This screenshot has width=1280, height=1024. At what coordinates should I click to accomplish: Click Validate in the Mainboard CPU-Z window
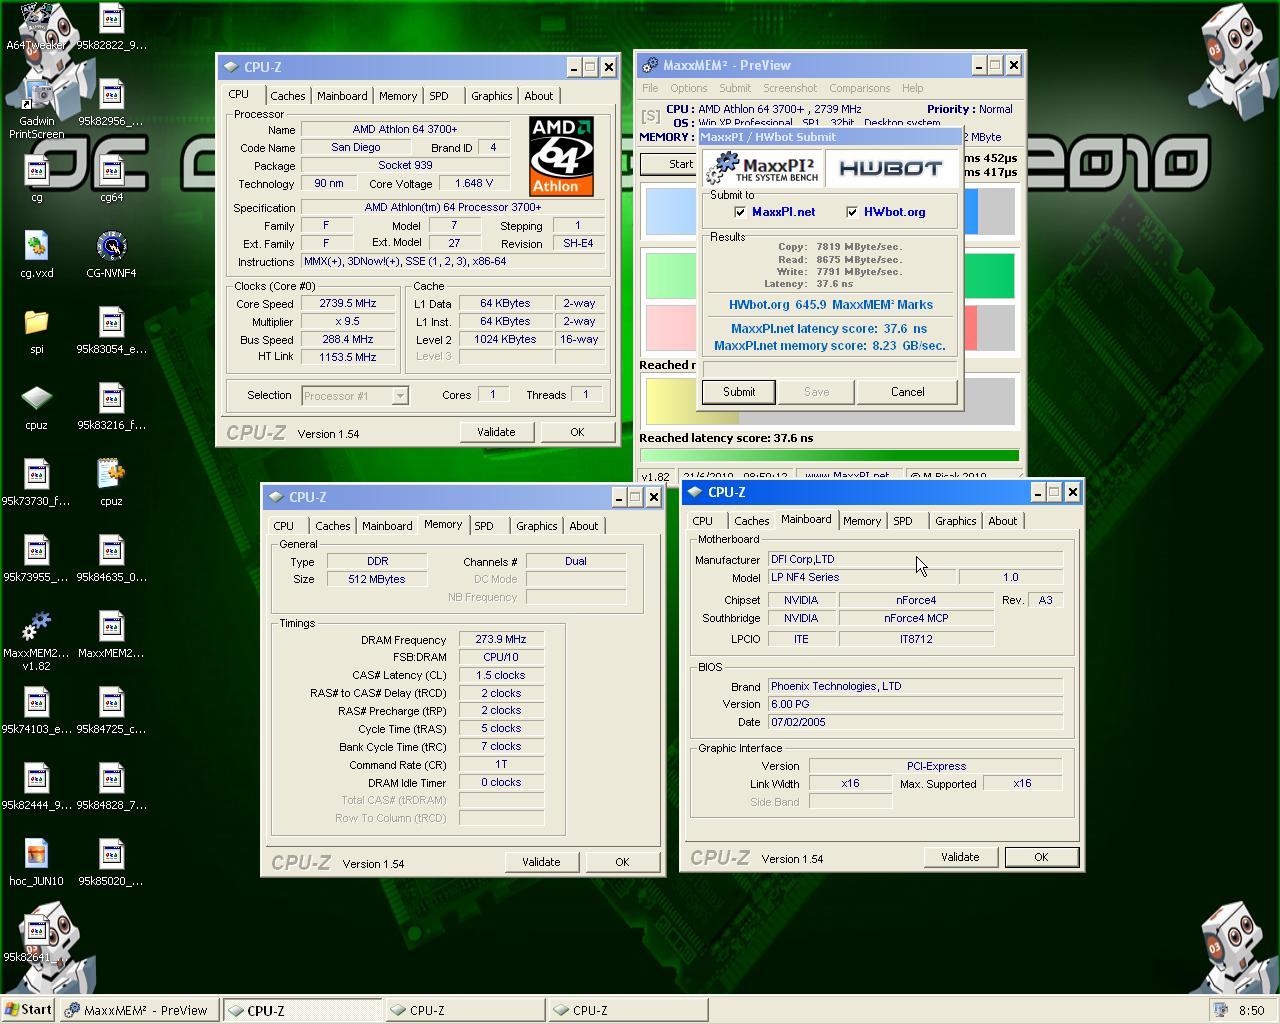960,857
